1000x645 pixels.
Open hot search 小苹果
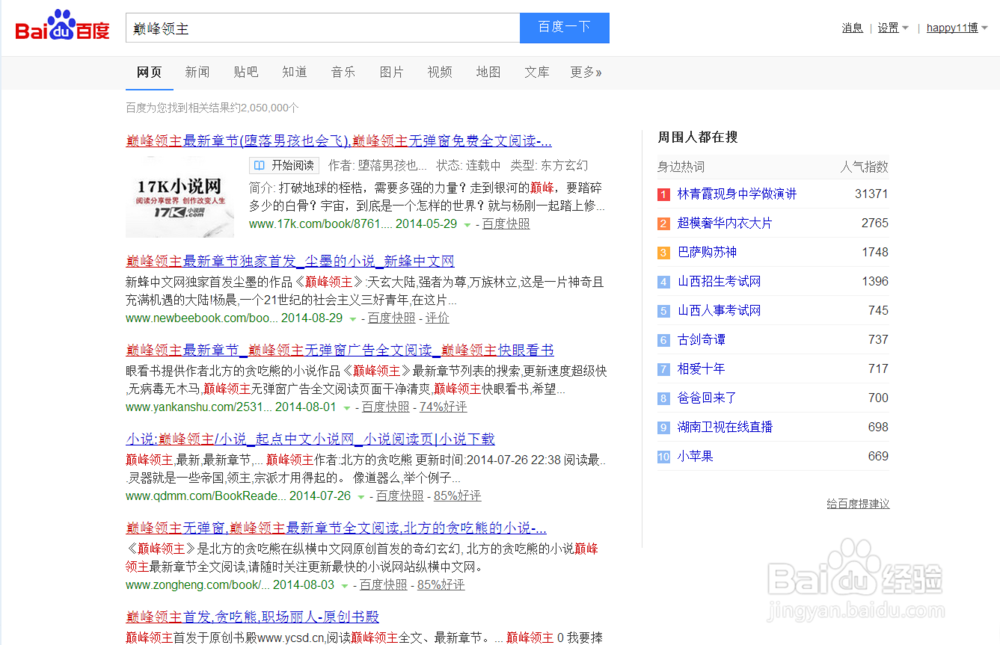pos(695,456)
